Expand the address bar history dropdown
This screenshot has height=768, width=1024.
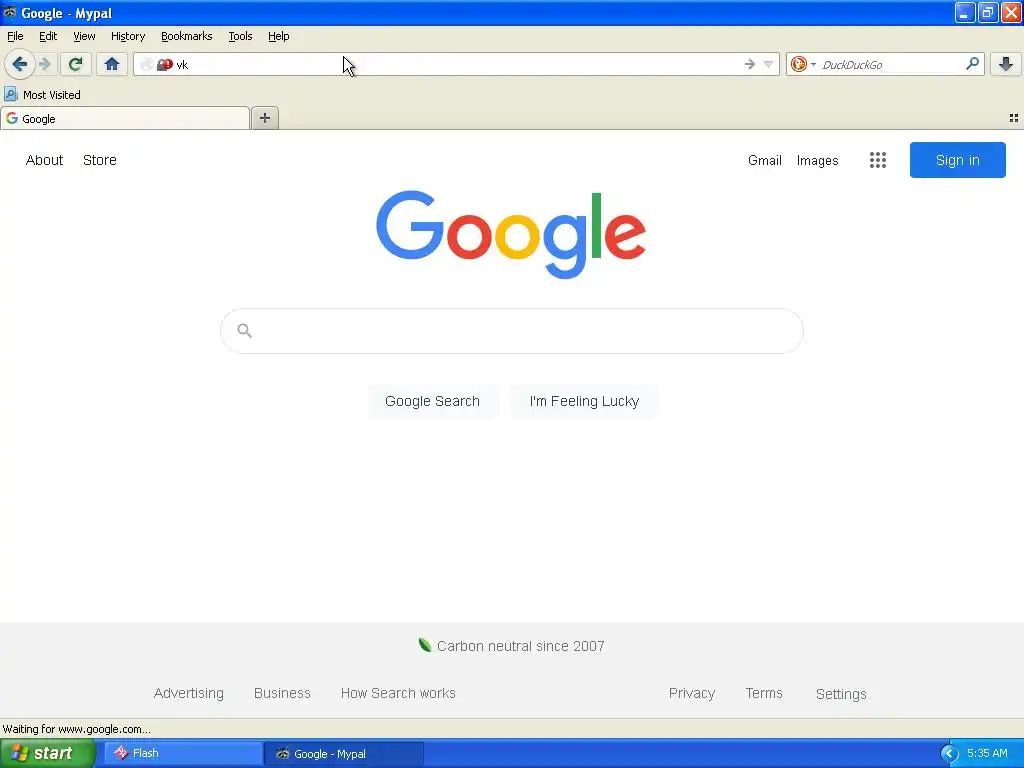(769, 64)
